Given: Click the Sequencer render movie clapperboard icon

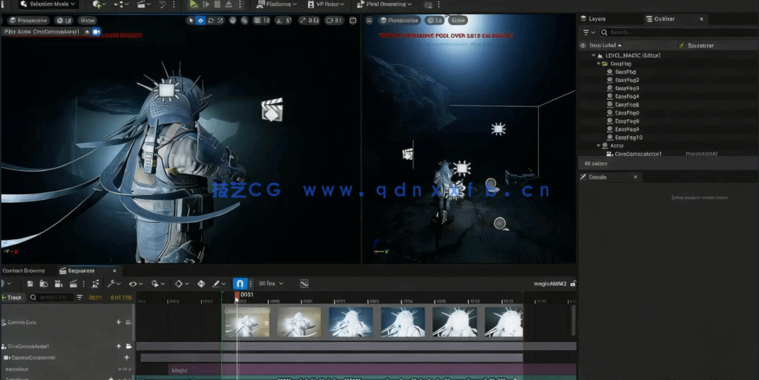Looking at the screenshot, I should click(x=74, y=284).
